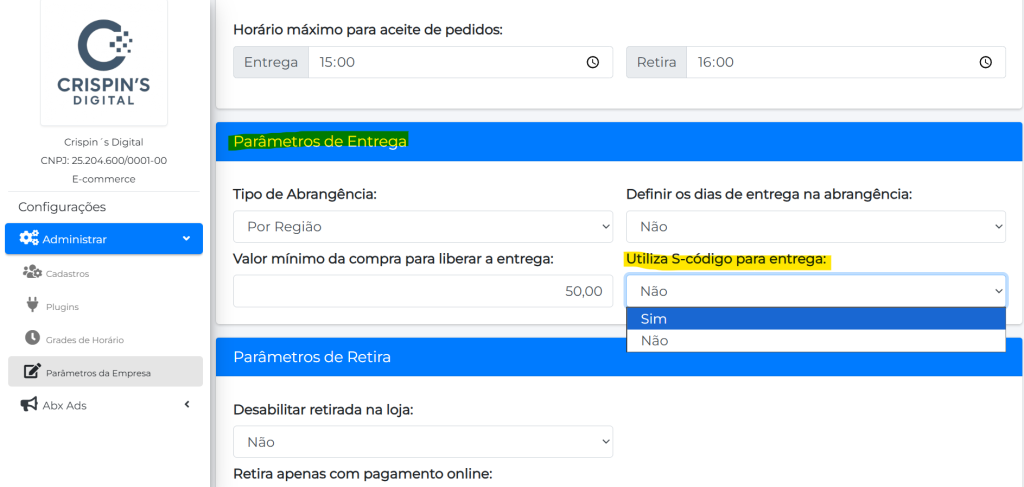This screenshot has height=487, width=1024.
Task: Open the dias de entrega na abrangência dropdown
Action: click(x=815, y=227)
